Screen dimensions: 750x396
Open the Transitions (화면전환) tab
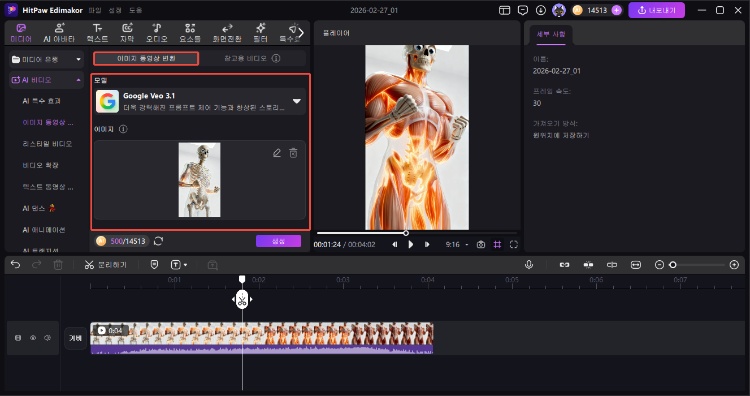[227, 33]
